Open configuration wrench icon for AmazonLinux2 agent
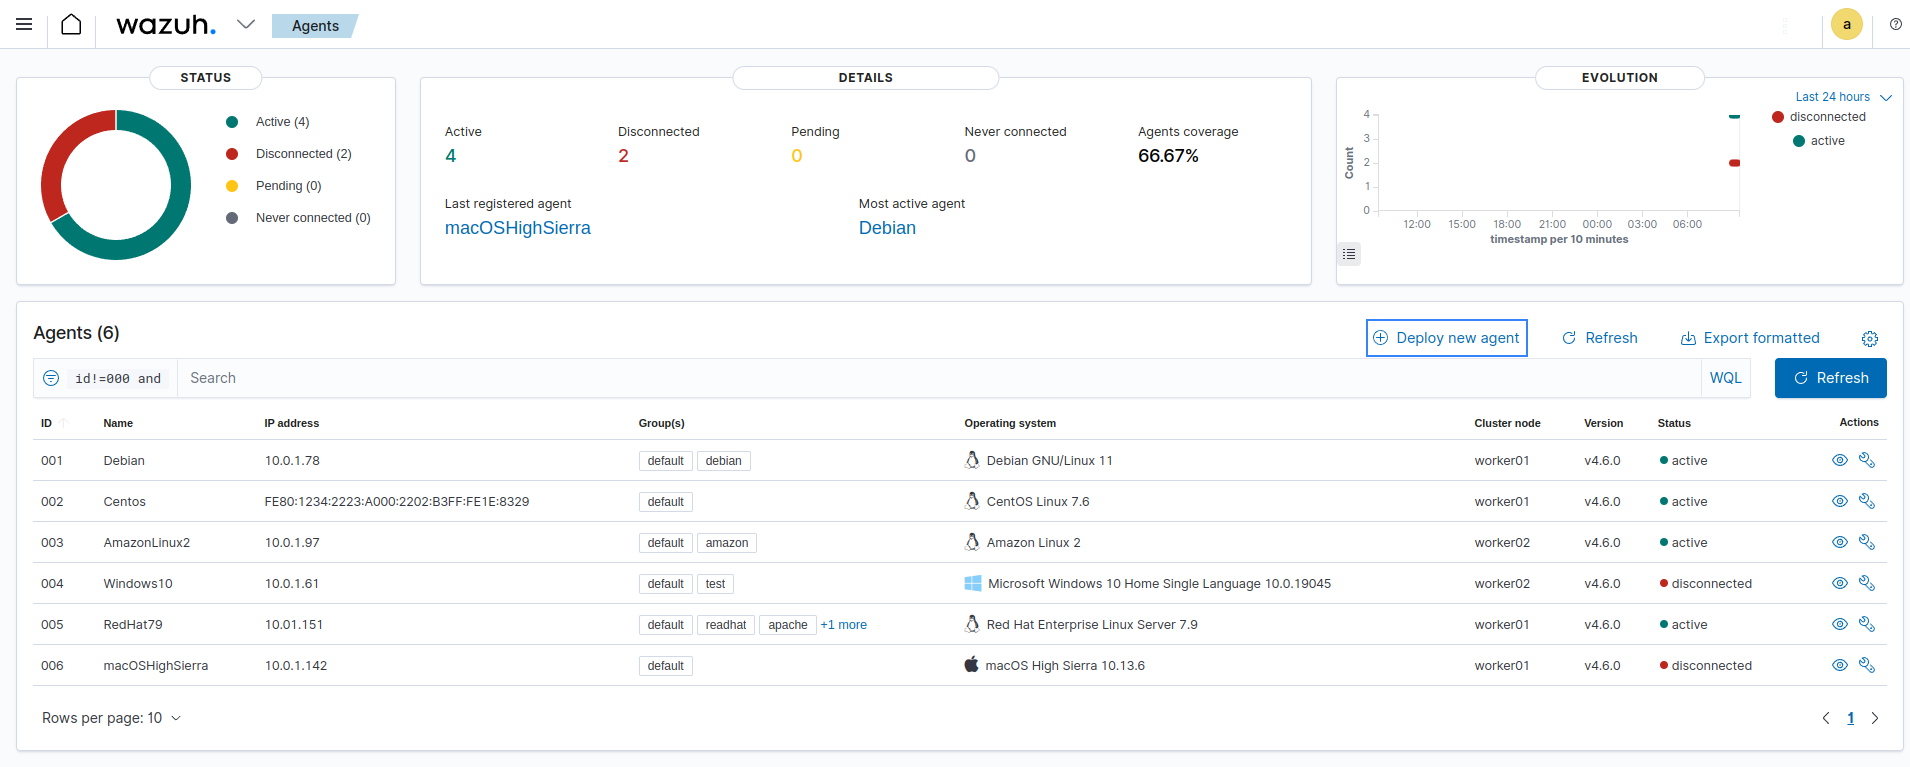Viewport: 1910px width, 767px height. (x=1866, y=542)
